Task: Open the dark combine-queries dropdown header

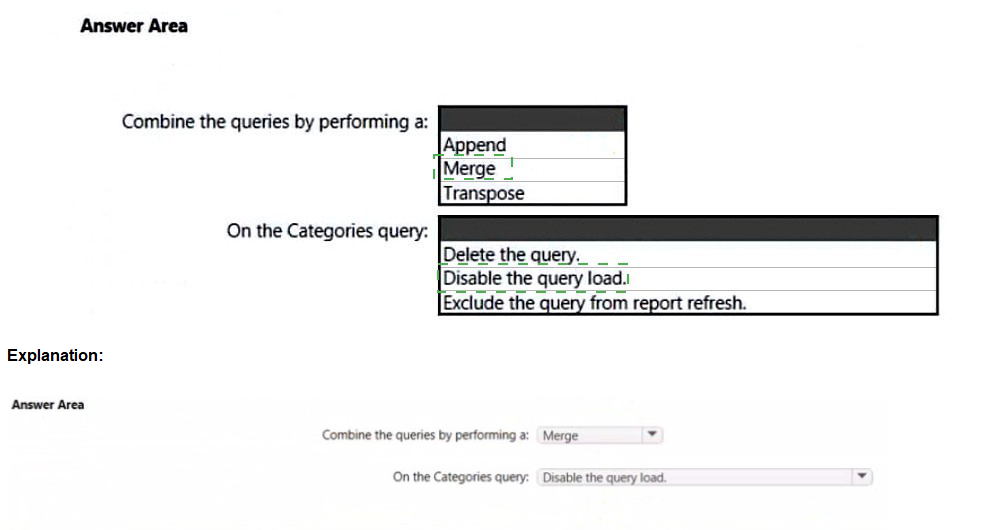Action: pos(532,119)
